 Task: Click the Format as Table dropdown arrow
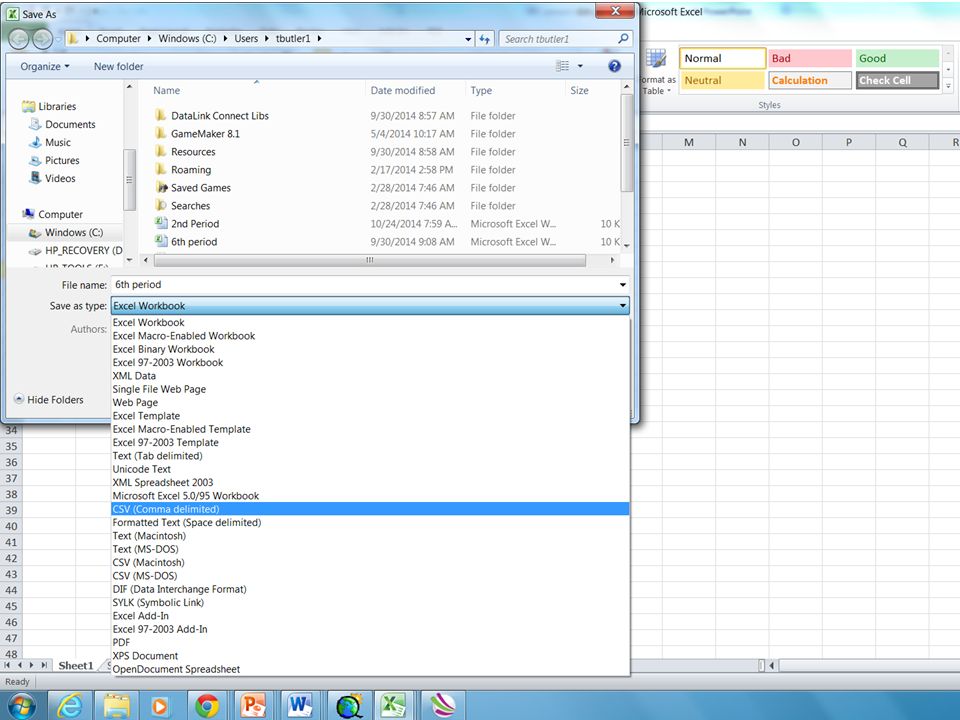click(669, 91)
